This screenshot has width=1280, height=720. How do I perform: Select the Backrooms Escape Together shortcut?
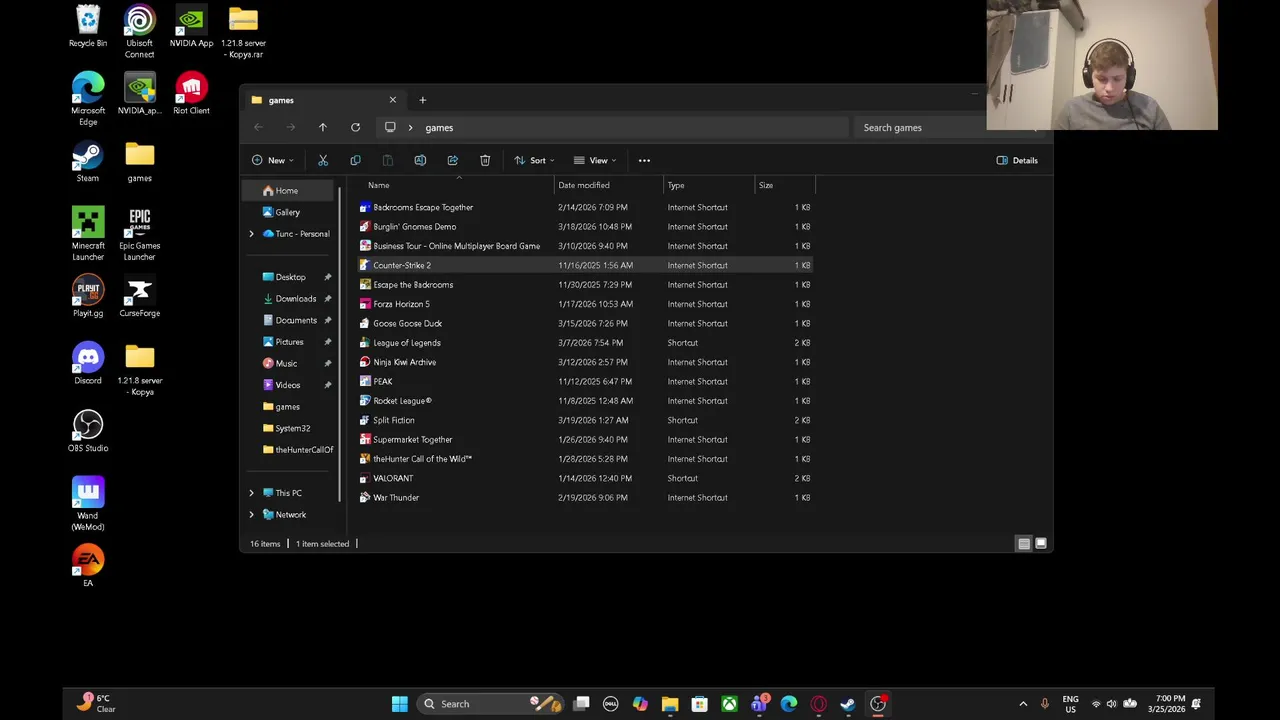pyautogui.click(x=585, y=207)
